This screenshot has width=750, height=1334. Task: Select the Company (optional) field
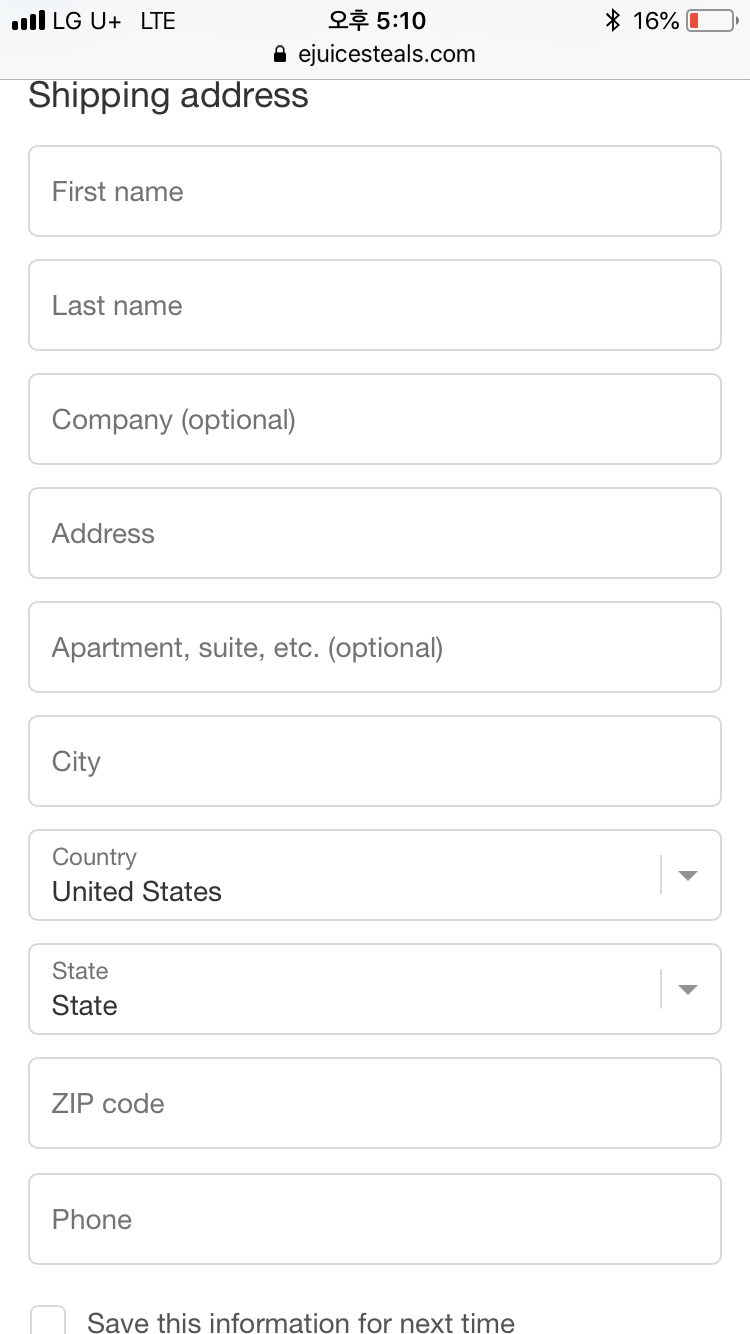[375, 419]
